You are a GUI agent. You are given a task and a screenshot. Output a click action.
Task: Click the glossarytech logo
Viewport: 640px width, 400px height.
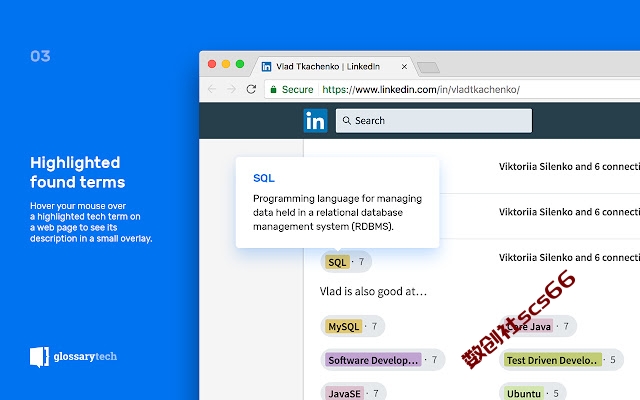(x=73, y=357)
